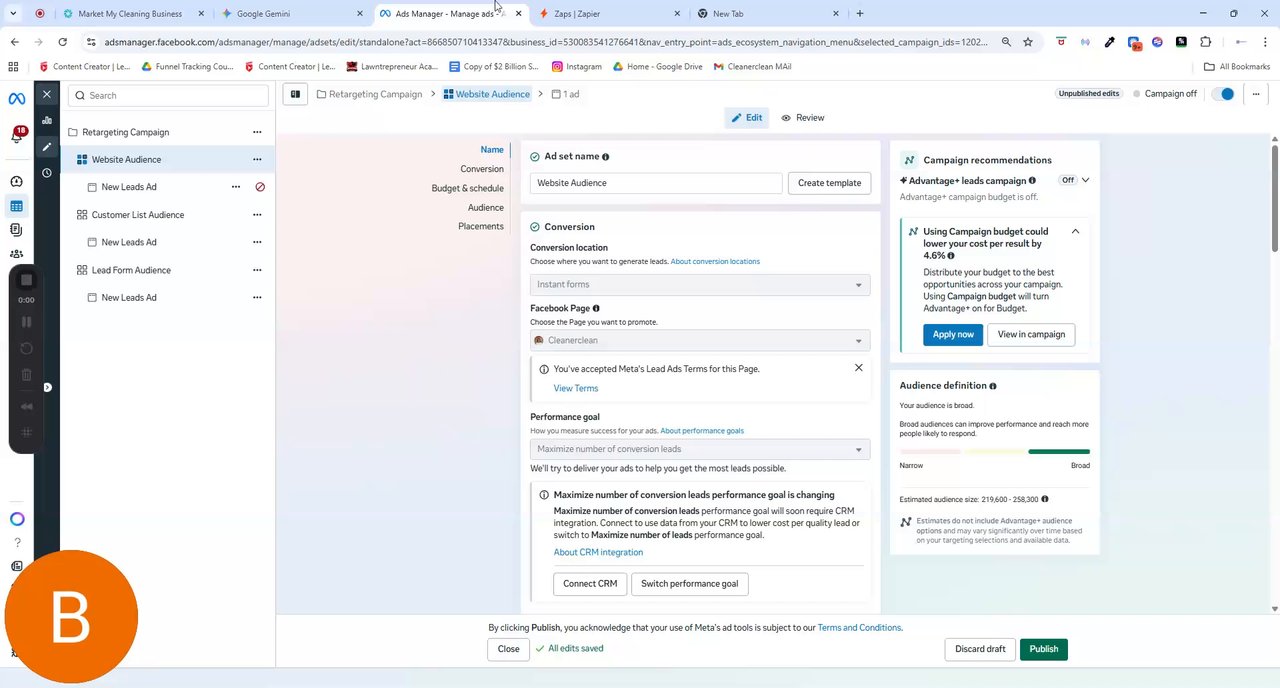Click the info icon next to Ad set name
1280x688 pixels.
605,157
